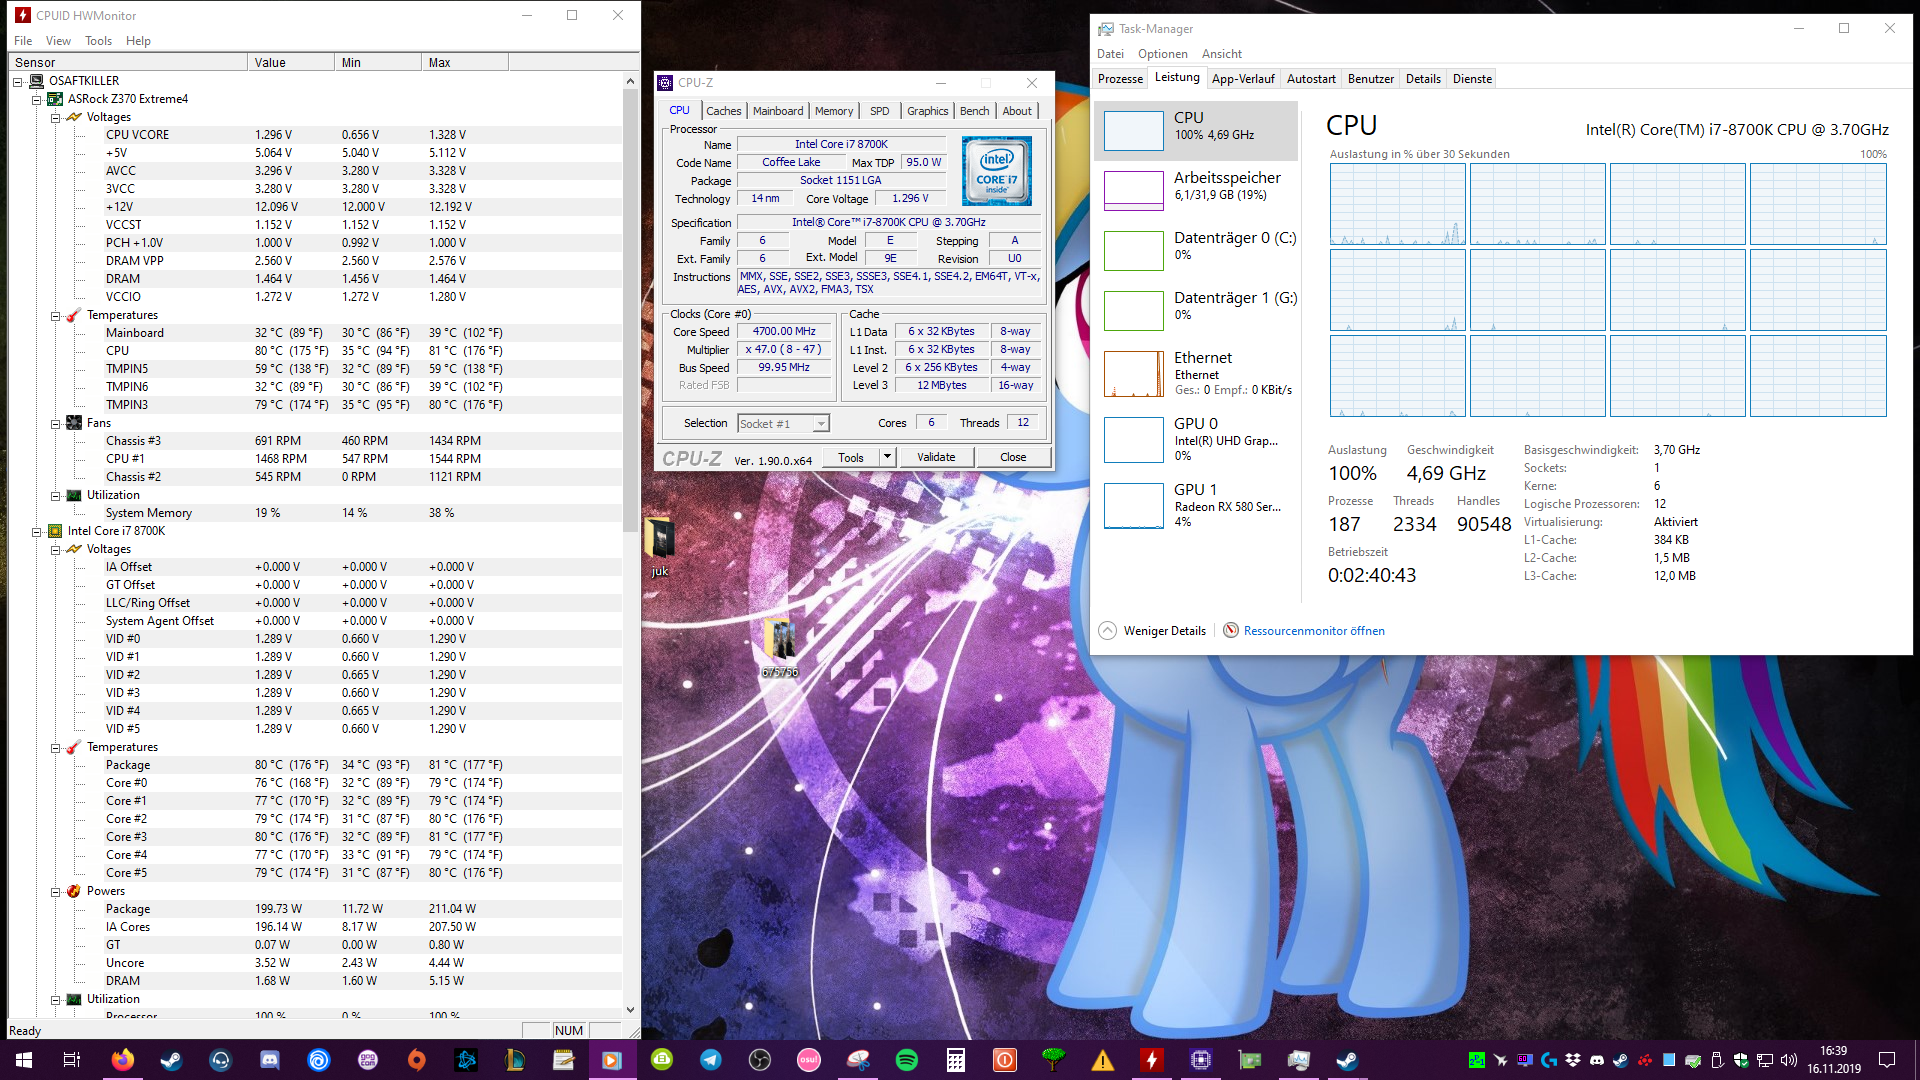Collapse the Voltages tree in HWMonitor
This screenshot has height=1080, width=1920.
[x=55, y=117]
